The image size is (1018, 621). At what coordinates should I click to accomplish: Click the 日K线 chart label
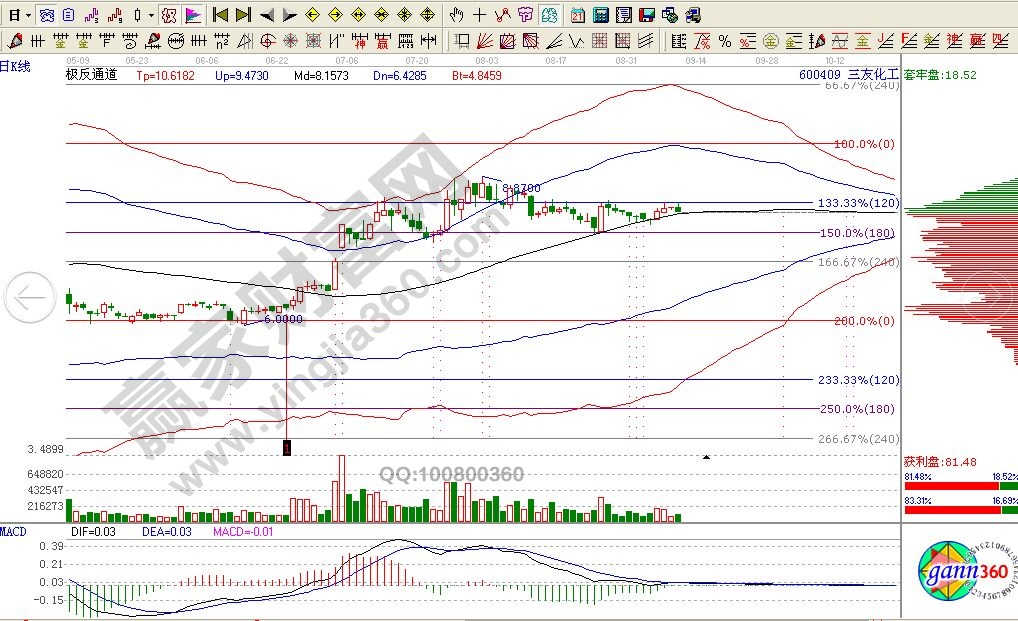coord(16,66)
